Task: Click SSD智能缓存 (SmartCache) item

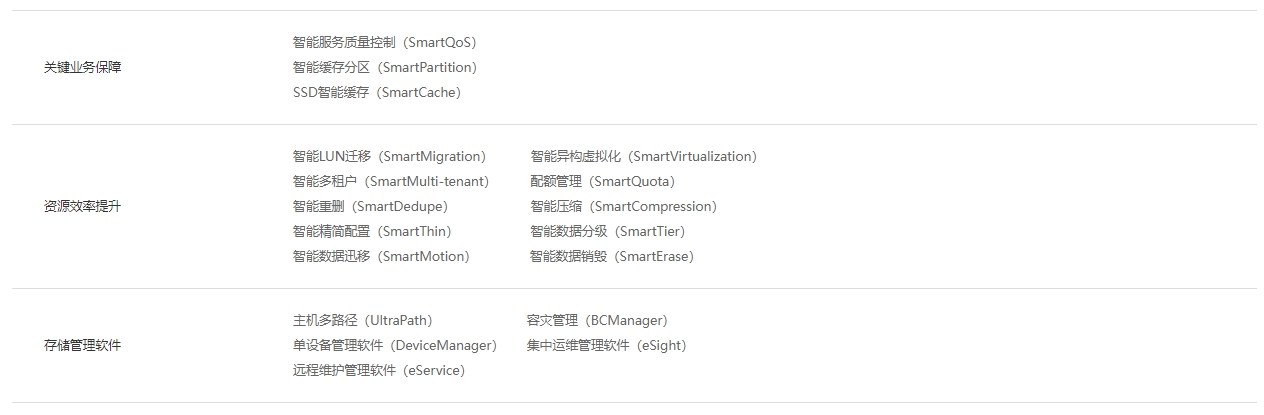Action: (x=377, y=93)
